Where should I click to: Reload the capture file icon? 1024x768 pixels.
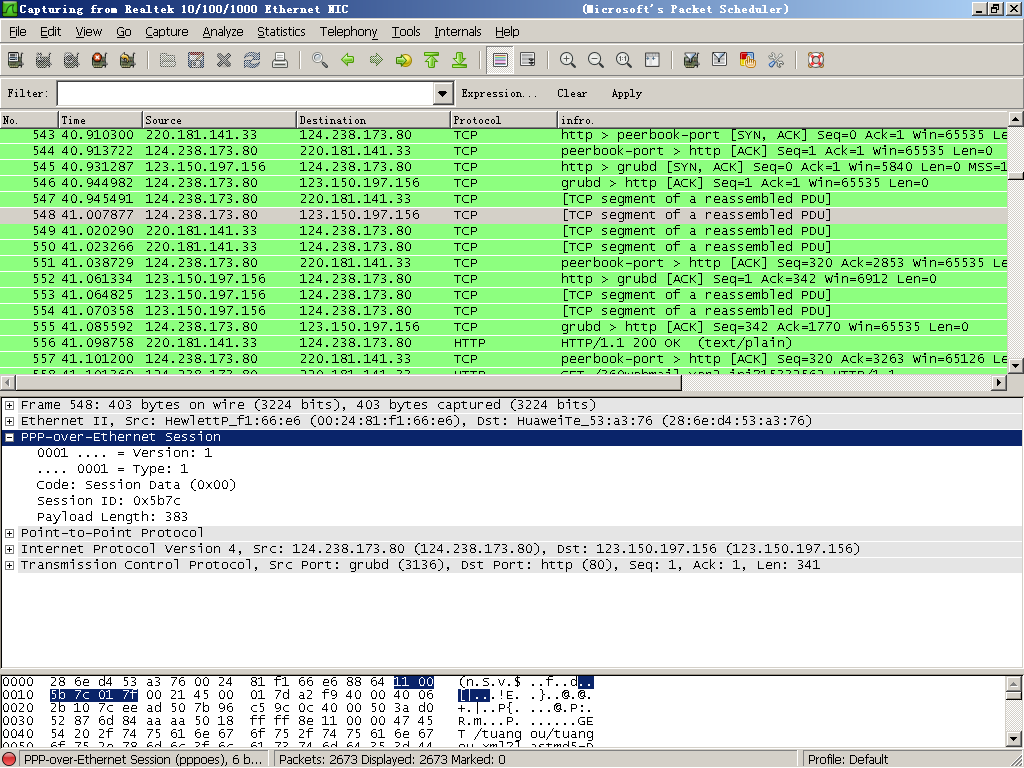(x=252, y=60)
